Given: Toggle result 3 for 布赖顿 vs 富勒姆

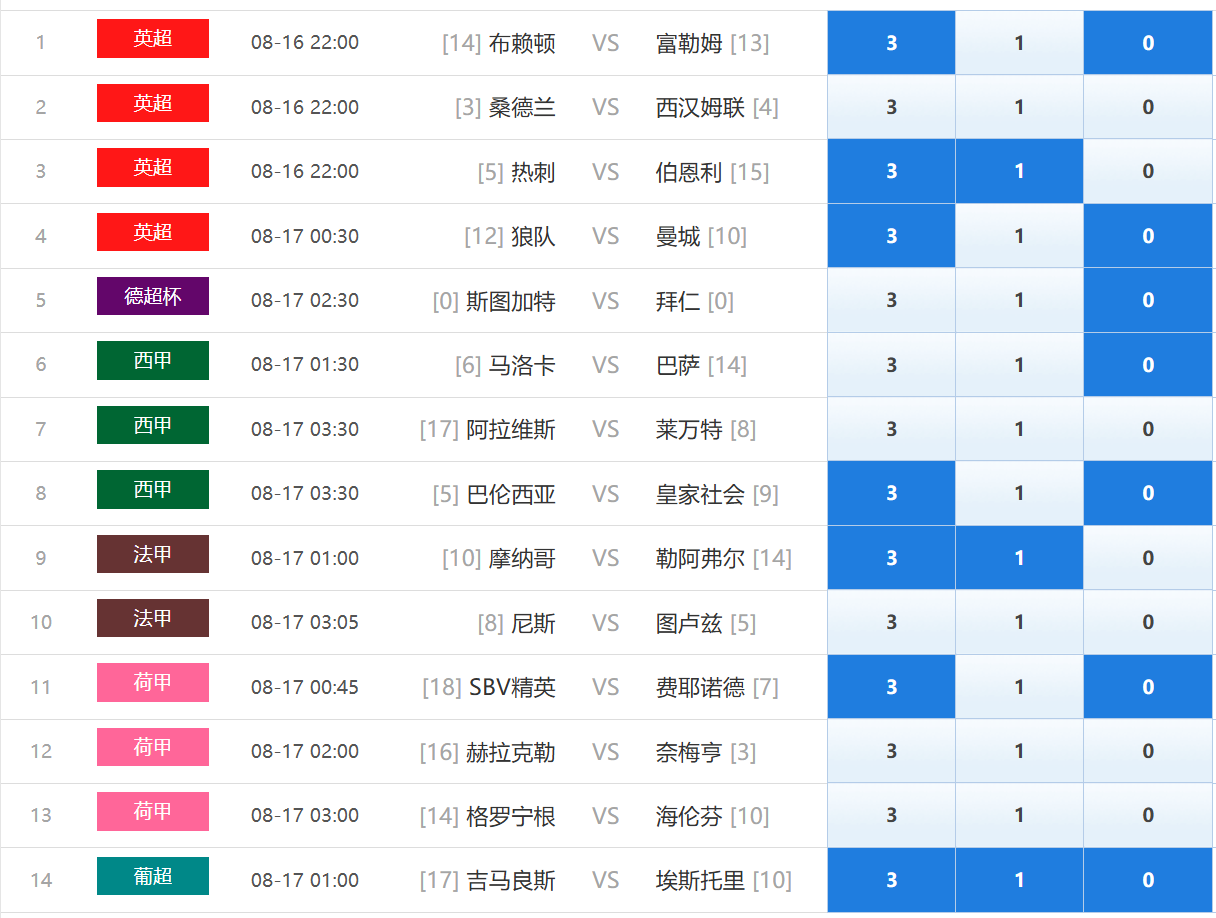Looking at the screenshot, I should pyautogui.click(x=891, y=43).
